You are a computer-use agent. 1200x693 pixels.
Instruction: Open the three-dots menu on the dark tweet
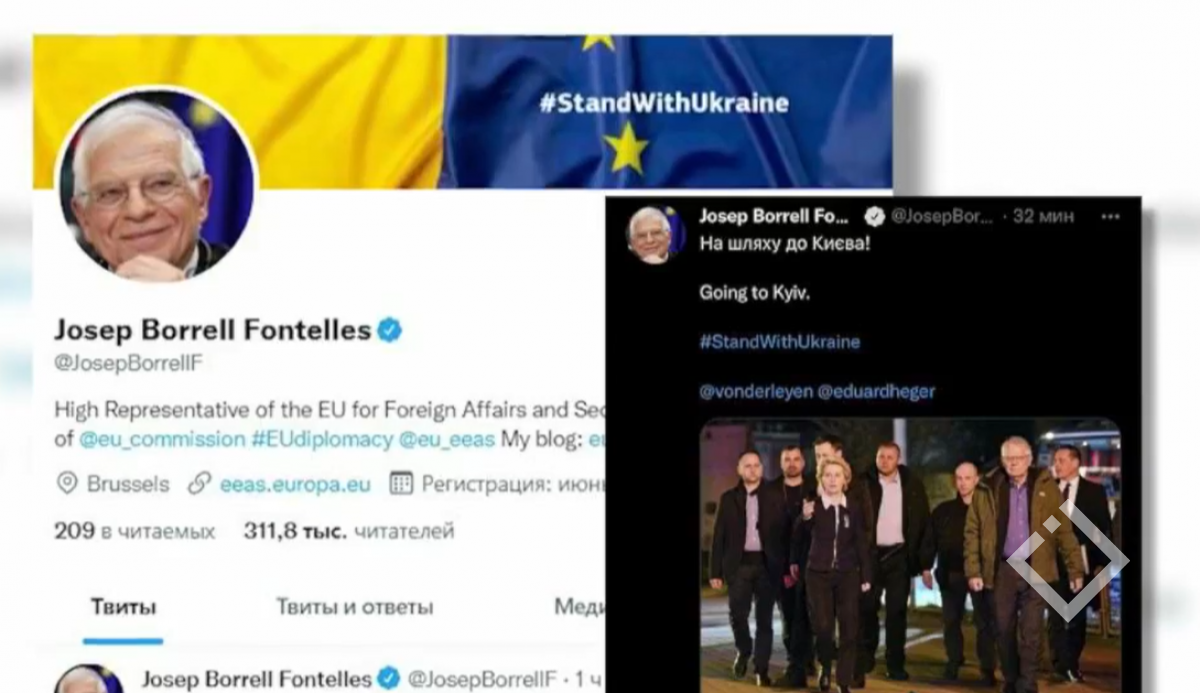coord(1110,216)
